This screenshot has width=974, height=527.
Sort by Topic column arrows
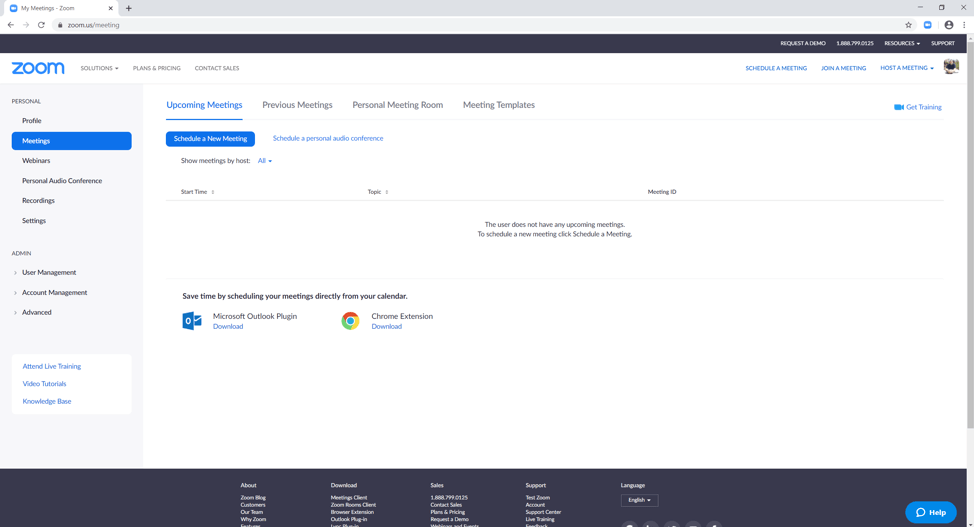pyautogui.click(x=386, y=192)
